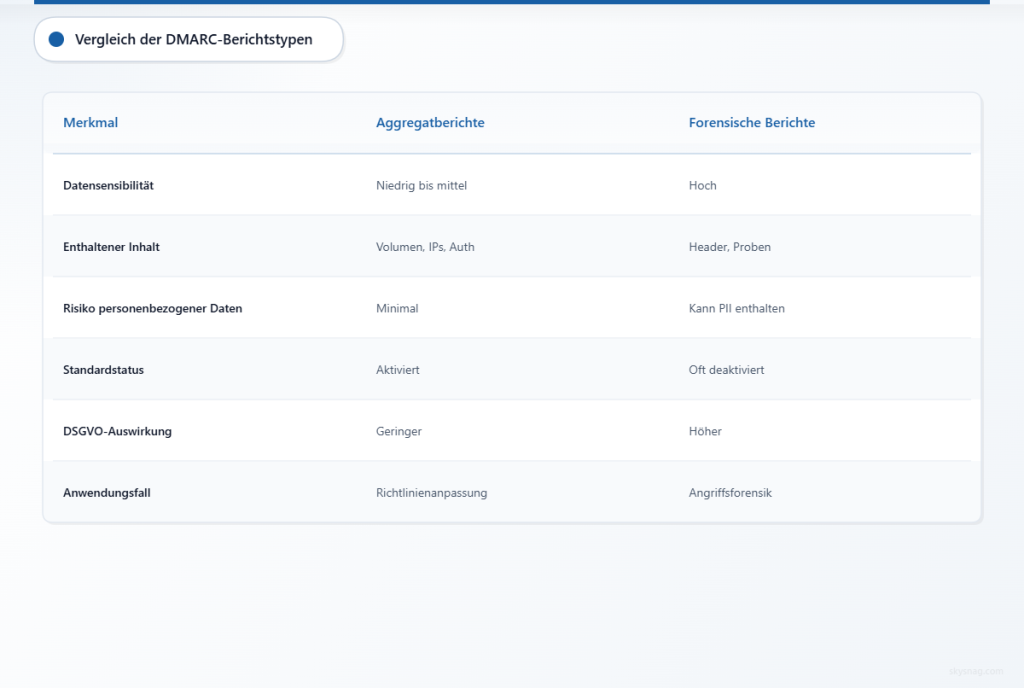Click the 'Datensensibilität' row label
Image resolution: width=1024 pixels, height=688 pixels.
(x=108, y=185)
